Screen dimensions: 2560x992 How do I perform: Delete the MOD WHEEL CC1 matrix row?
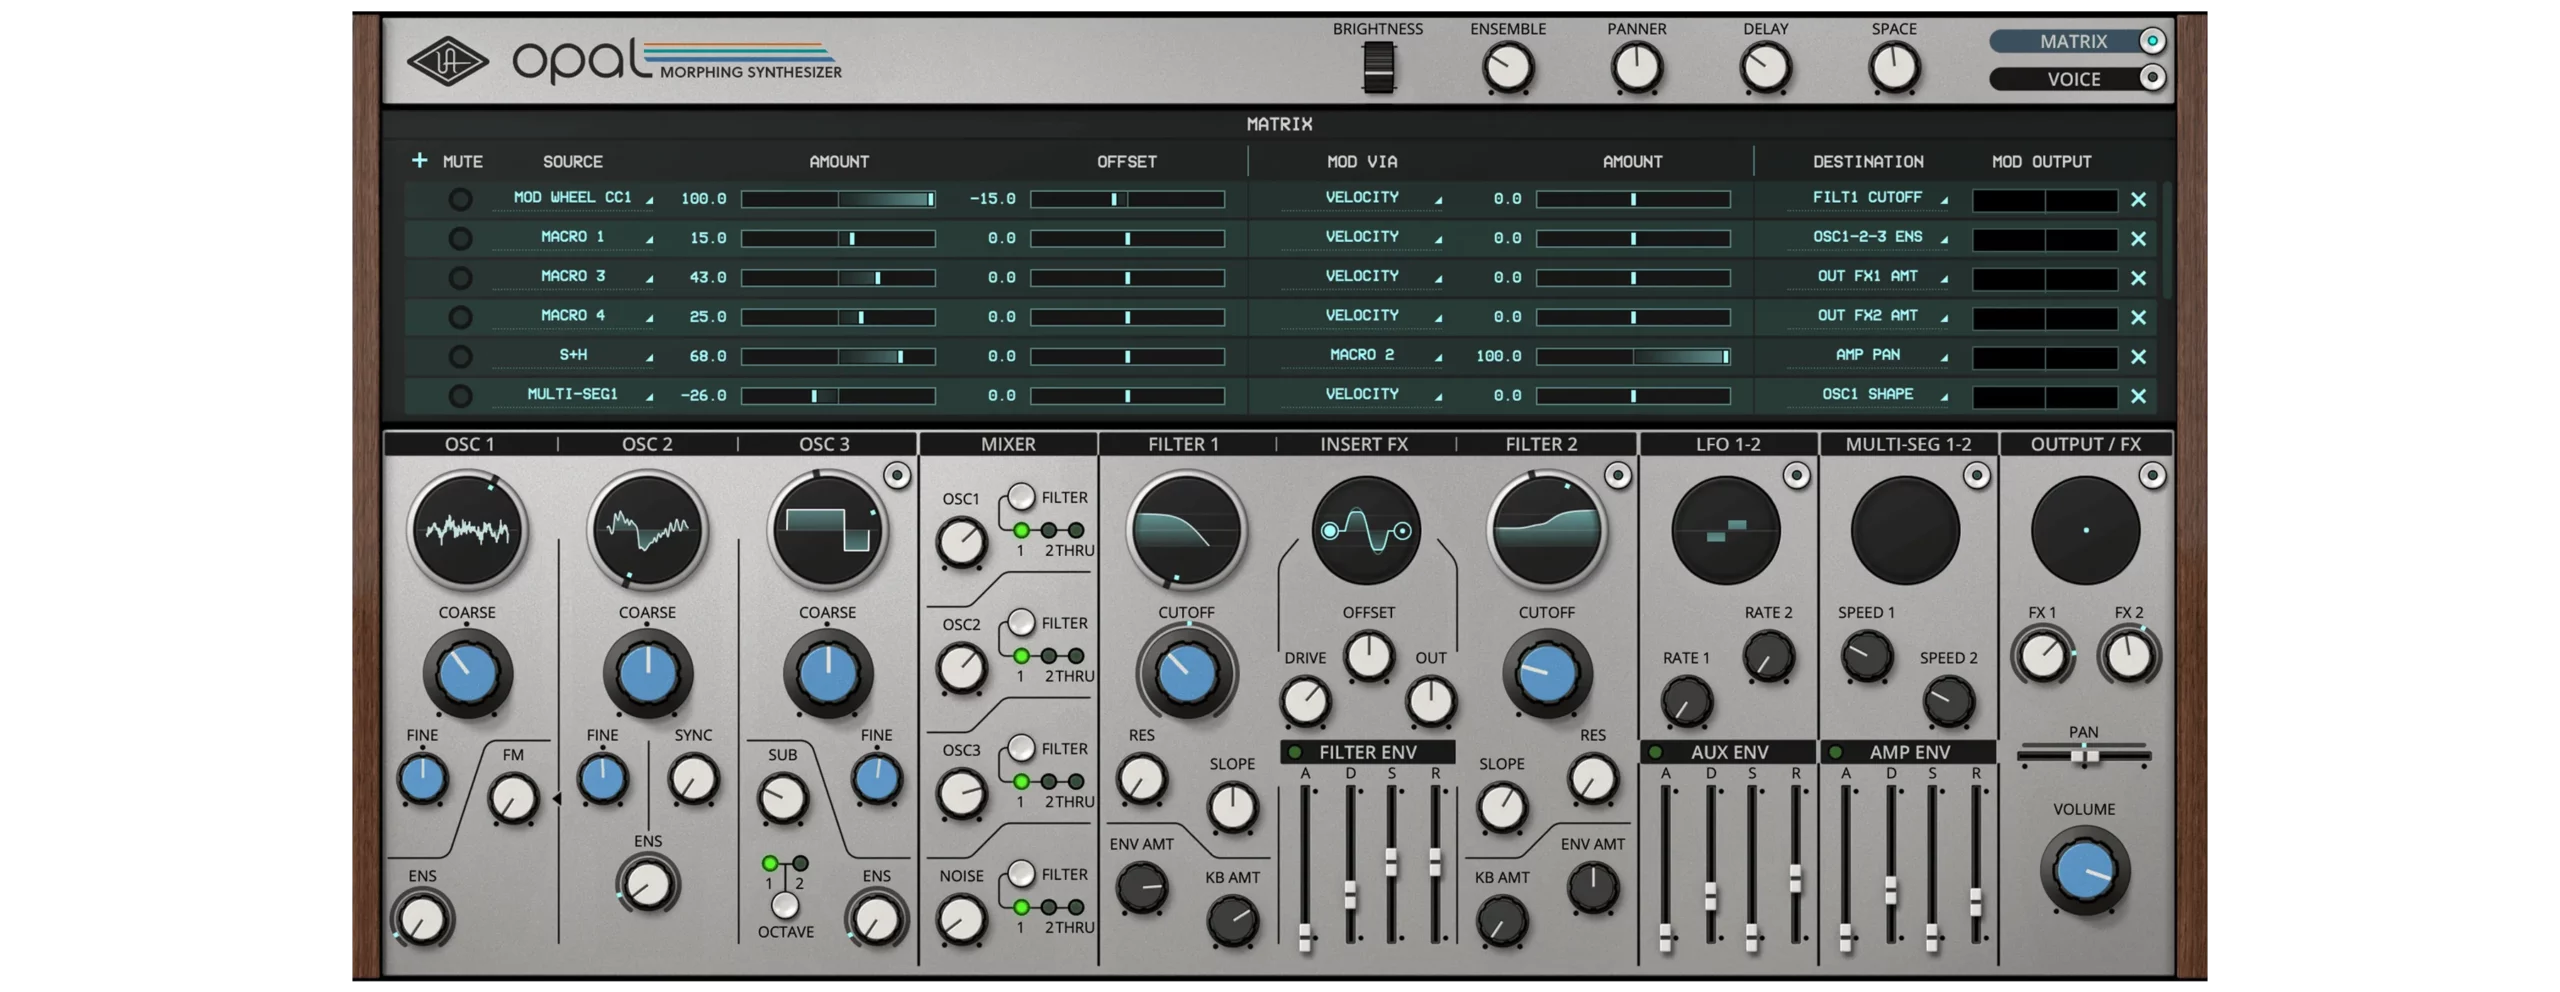coord(2138,199)
